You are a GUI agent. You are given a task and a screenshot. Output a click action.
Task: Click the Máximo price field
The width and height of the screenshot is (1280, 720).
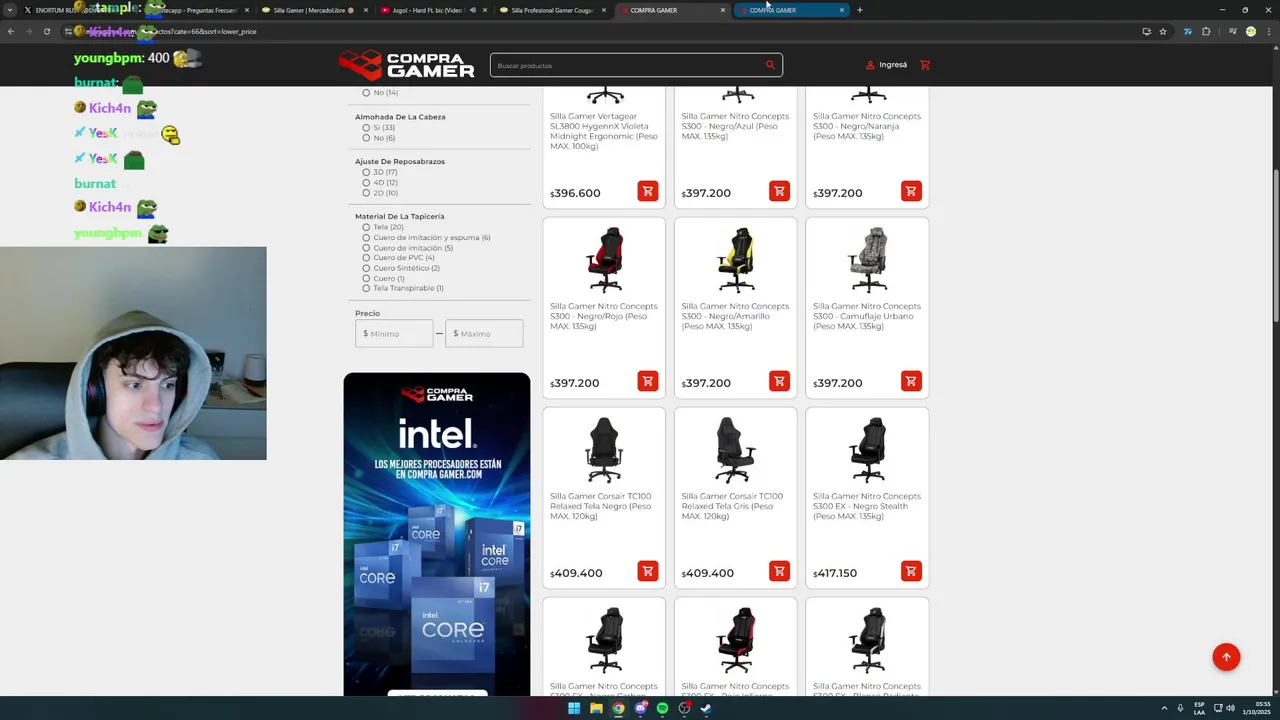point(484,333)
